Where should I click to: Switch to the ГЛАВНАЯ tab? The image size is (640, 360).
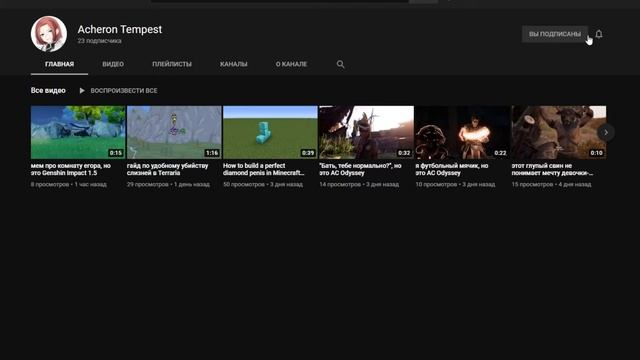[59, 64]
